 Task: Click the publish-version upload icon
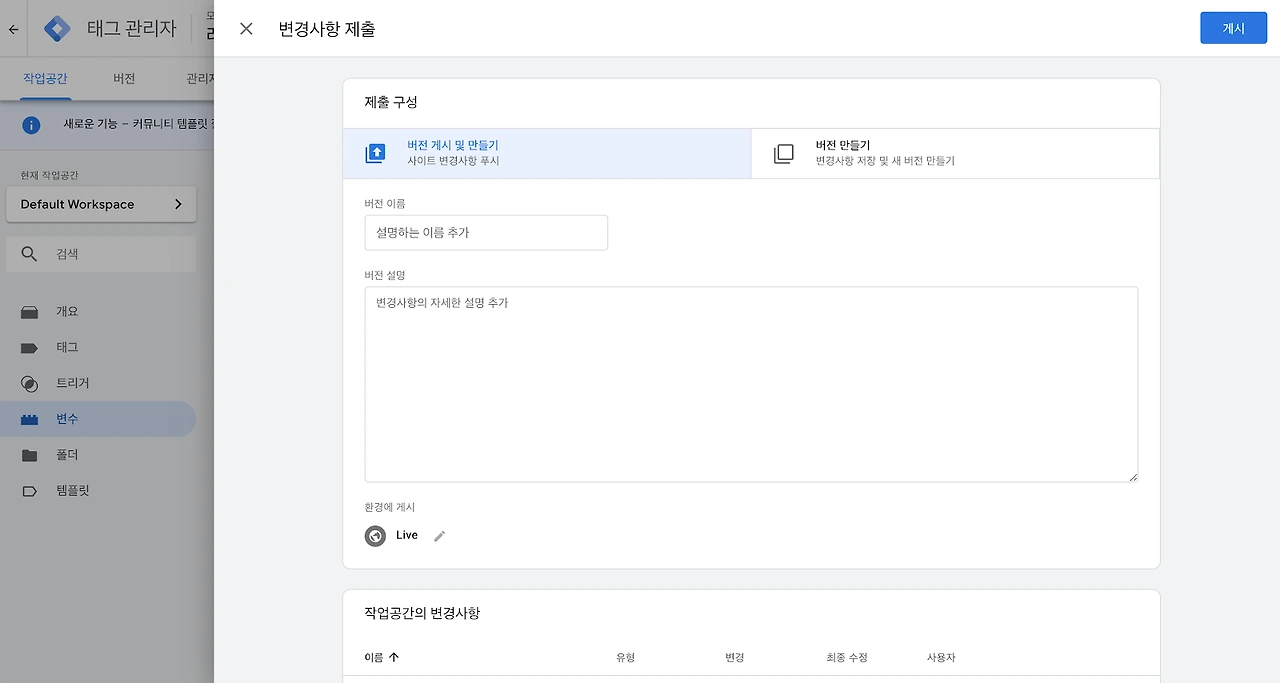(375, 153)
